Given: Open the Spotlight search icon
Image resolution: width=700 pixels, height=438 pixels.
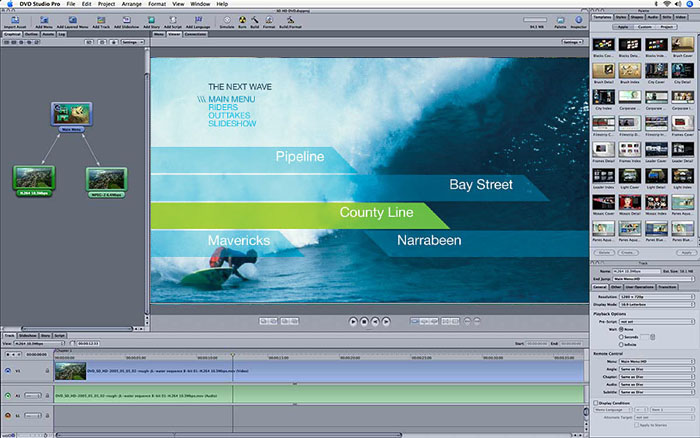Looking at the screenshot, I should [689, 4].
